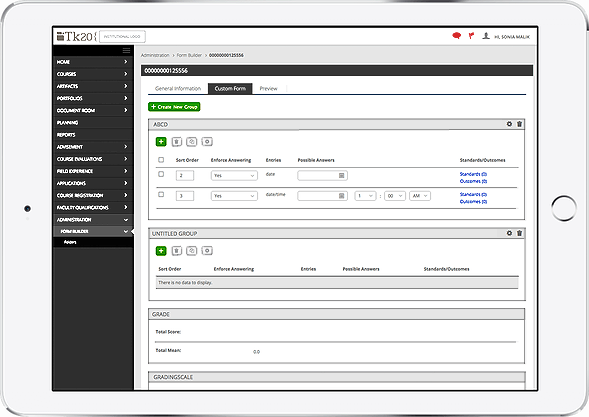Collapse sidebar using the hamburger menu icon
Screen dimensions: 589x417
(x=126, y=50)
